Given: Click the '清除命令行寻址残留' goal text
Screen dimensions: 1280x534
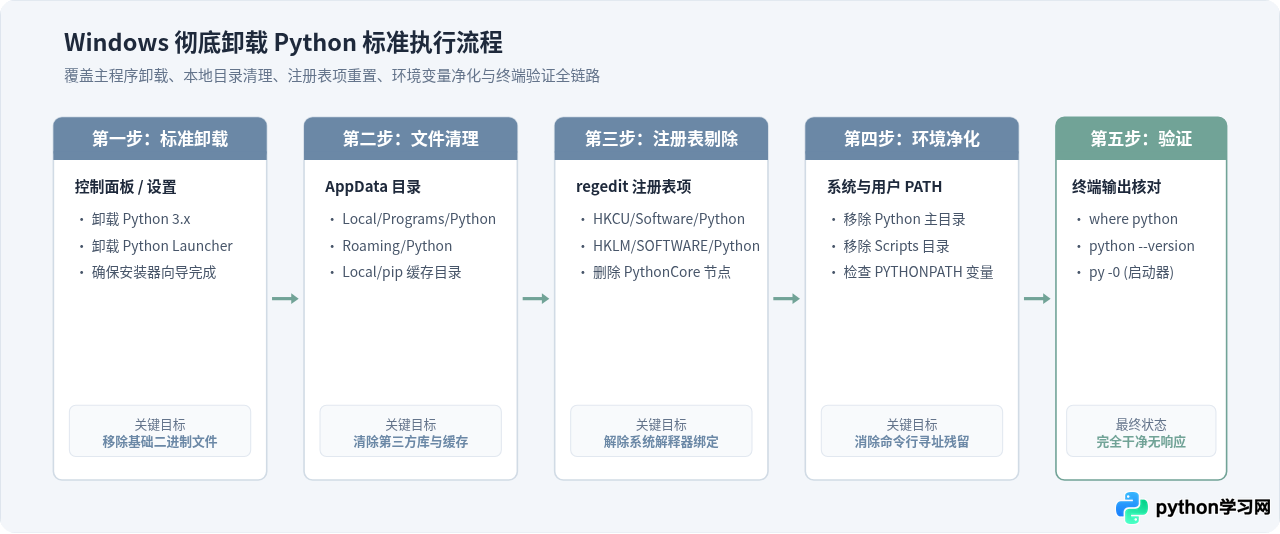Looking at the screenshot, I should click(x=912, y=441).
